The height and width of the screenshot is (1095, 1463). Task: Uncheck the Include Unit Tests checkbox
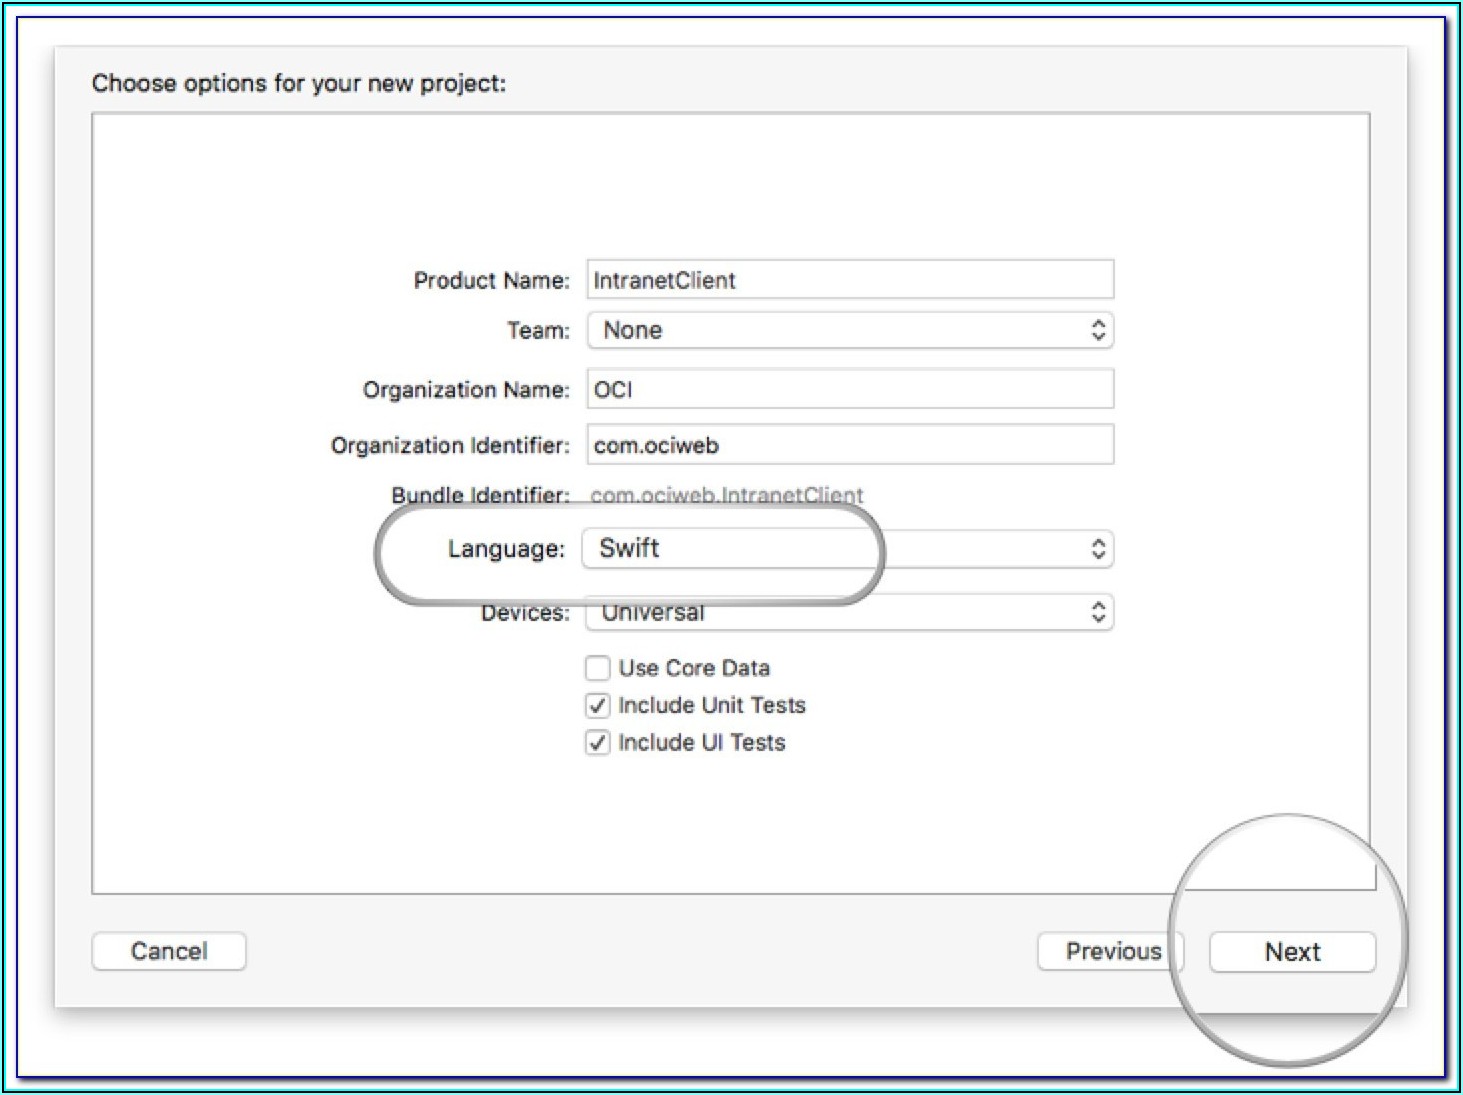click(x=598, y=706)
